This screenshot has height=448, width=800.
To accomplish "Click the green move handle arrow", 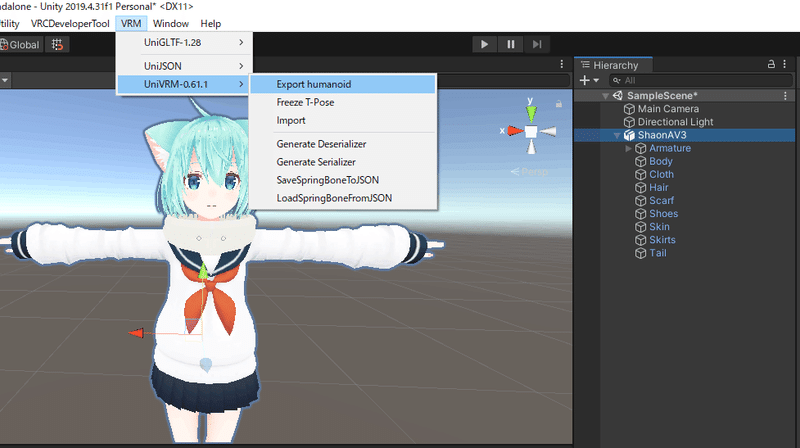I will tap(203, 271).
